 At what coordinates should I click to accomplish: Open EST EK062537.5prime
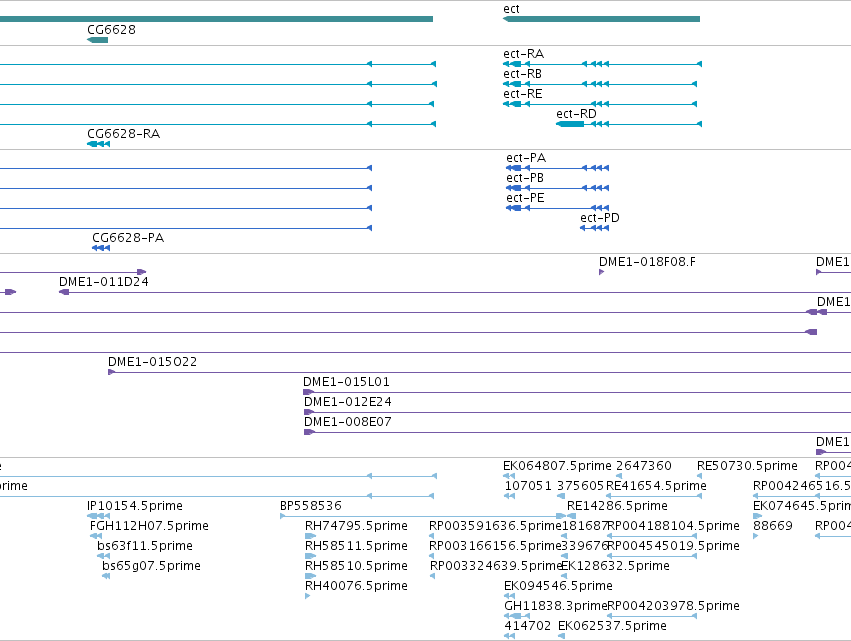point(612,626)
